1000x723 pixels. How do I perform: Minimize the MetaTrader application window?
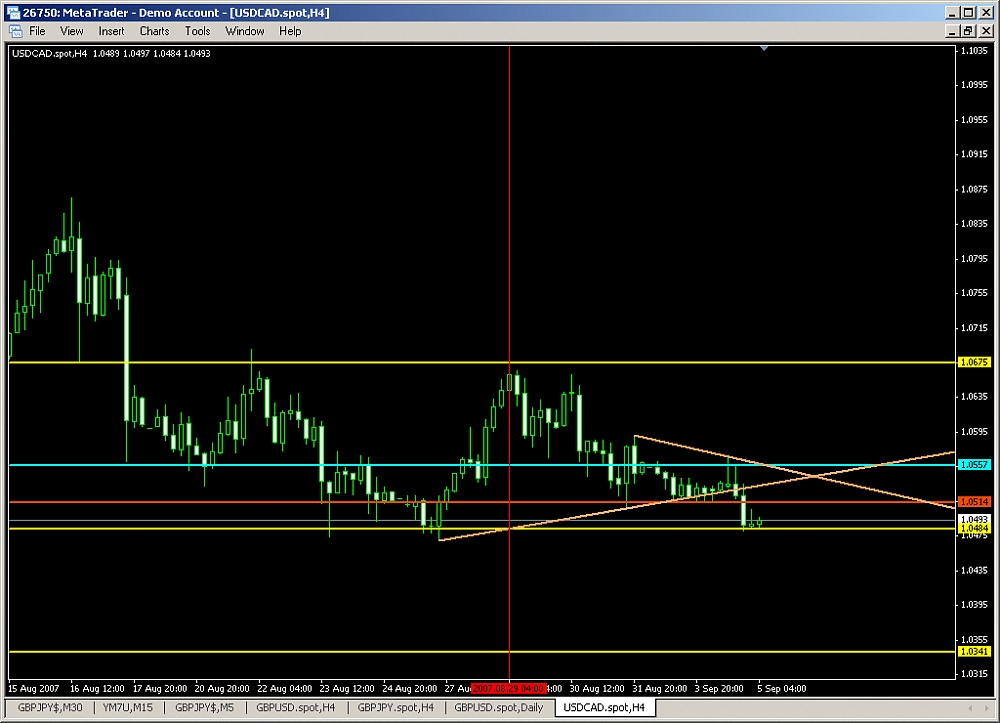coord(952,12)
